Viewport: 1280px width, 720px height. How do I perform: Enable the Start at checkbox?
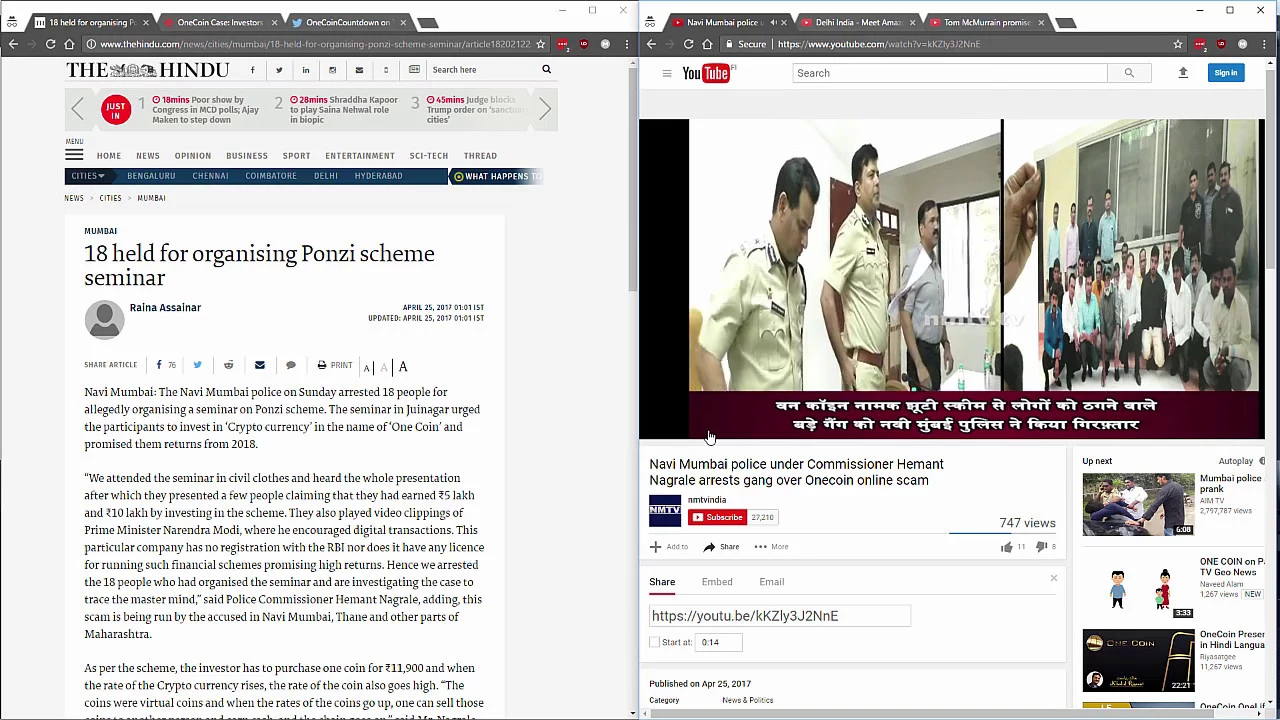(655, 642)
